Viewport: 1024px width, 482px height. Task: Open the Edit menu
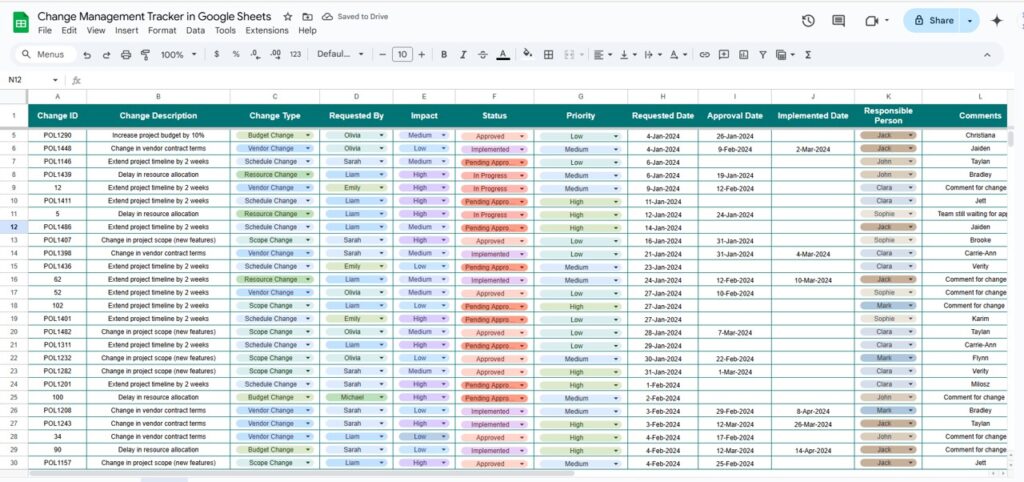pos(69,31)
